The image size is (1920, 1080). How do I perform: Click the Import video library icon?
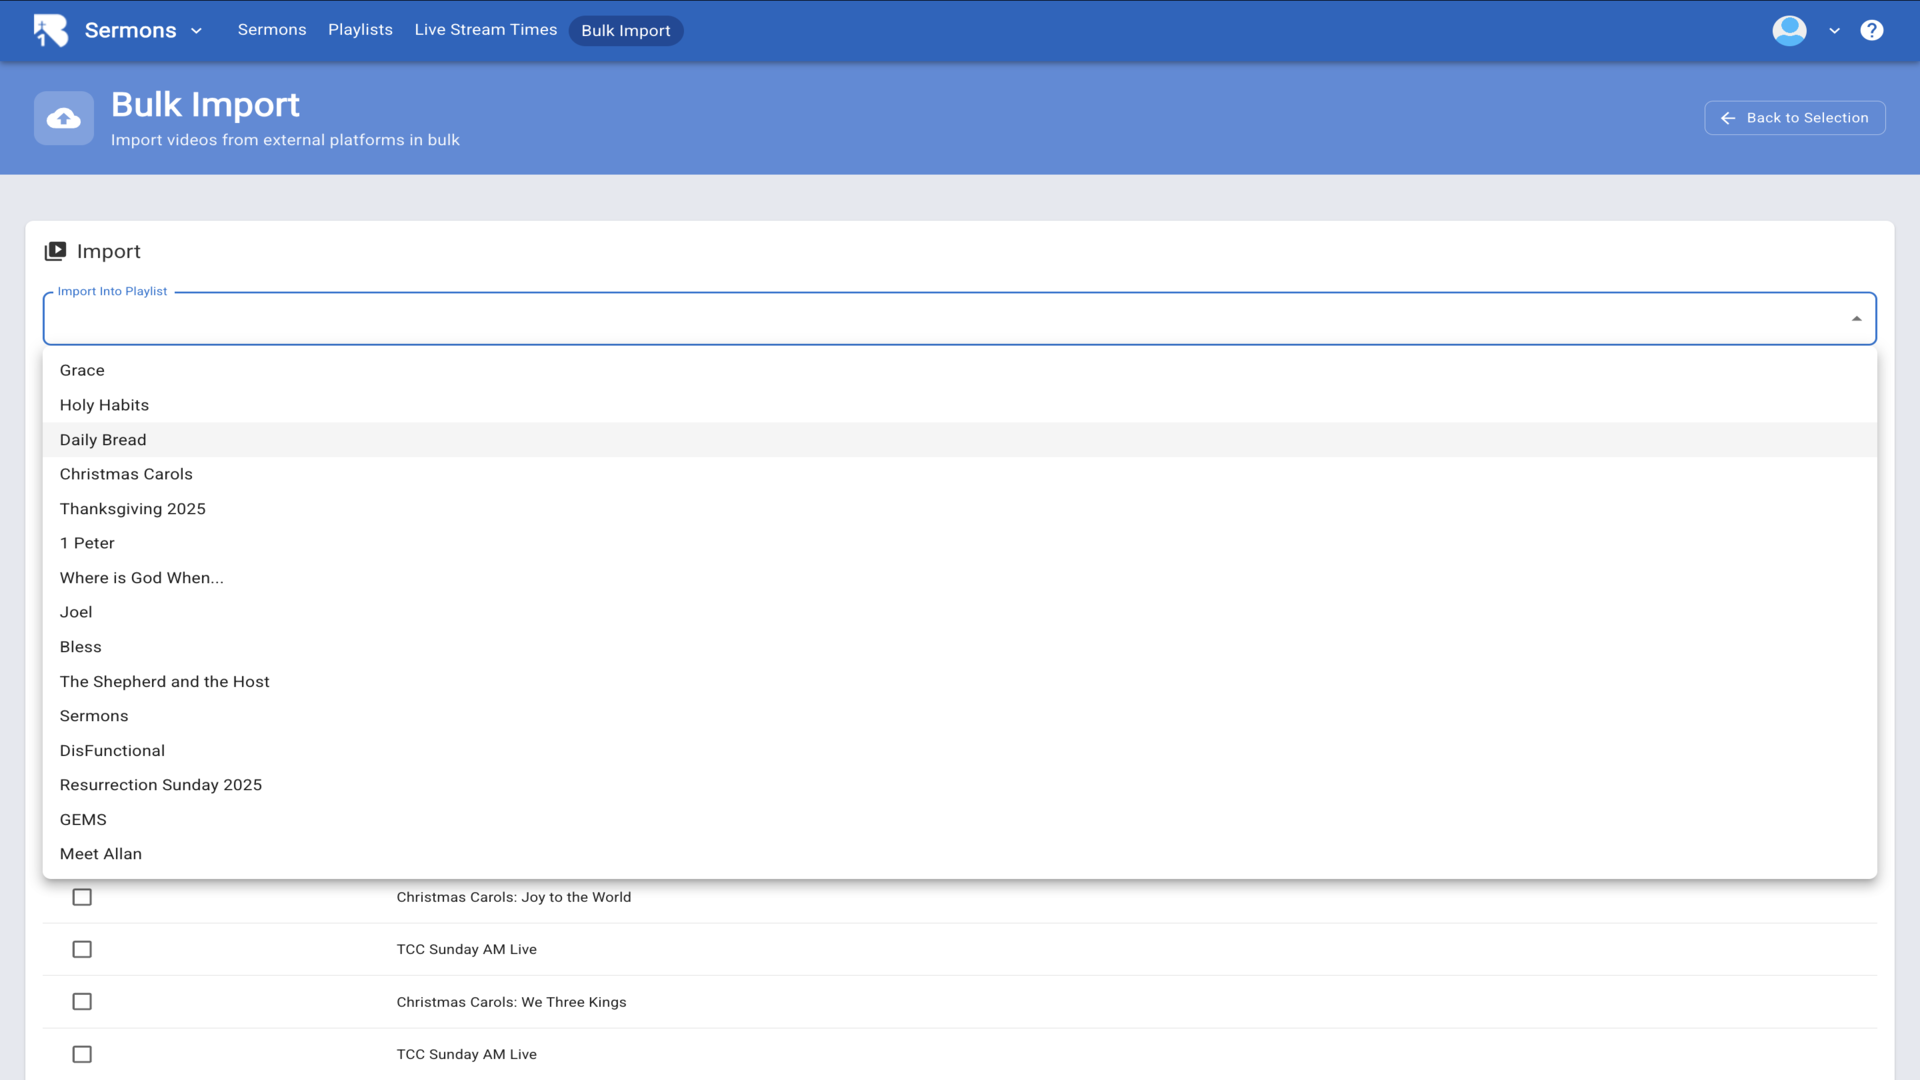tap(55, 251)
